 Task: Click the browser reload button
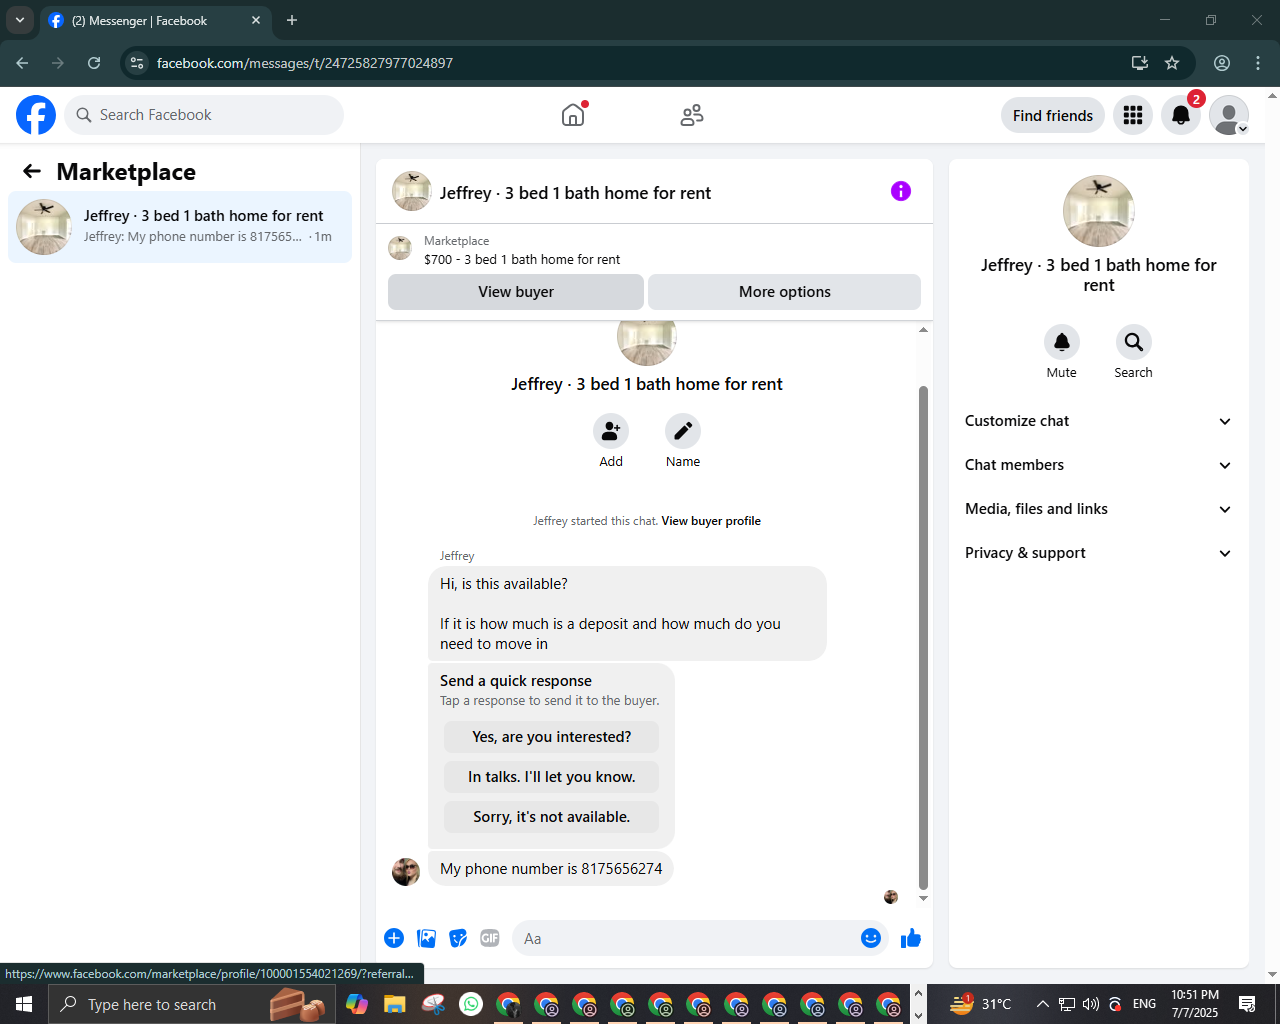pyautogui.click(x=94, y=63)
